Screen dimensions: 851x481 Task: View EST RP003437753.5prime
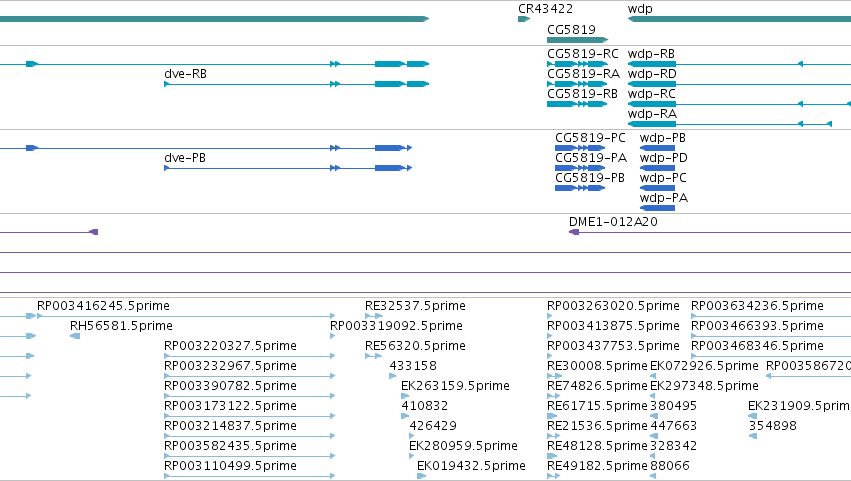613,346
